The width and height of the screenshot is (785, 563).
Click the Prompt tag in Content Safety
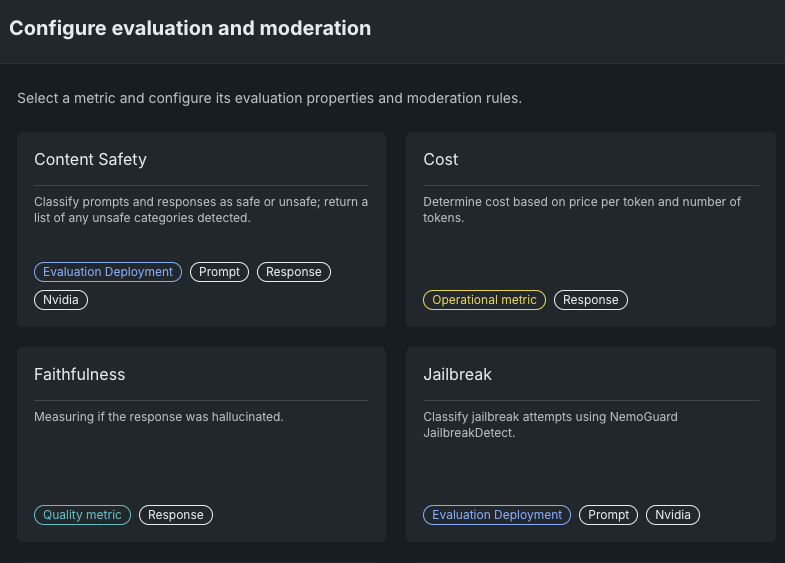219,272
